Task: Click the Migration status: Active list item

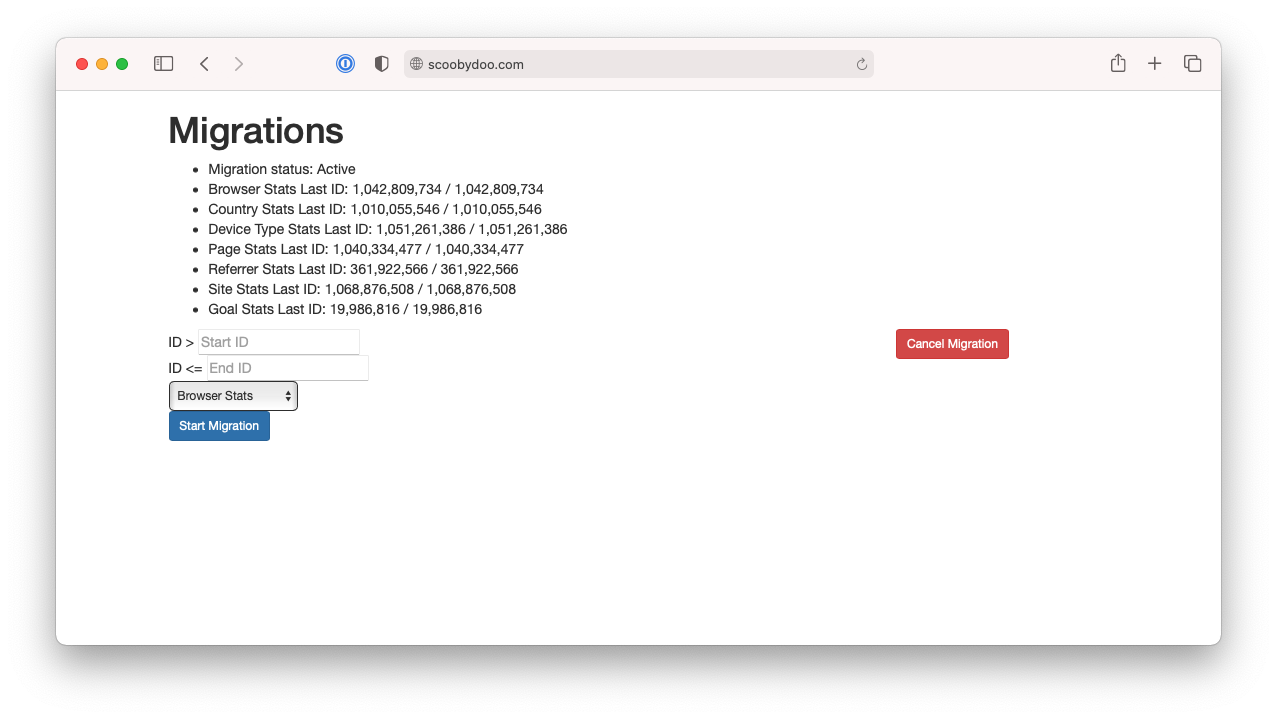Action: click(x=282, y=168)
